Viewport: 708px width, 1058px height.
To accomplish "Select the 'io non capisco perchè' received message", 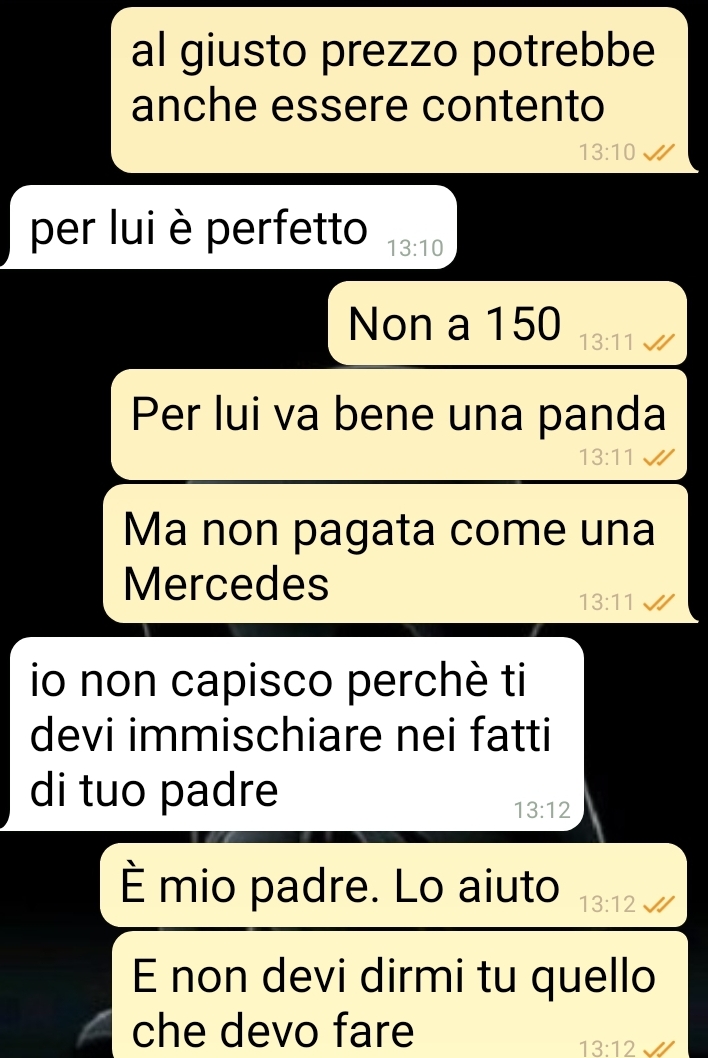I will (293, 733).
